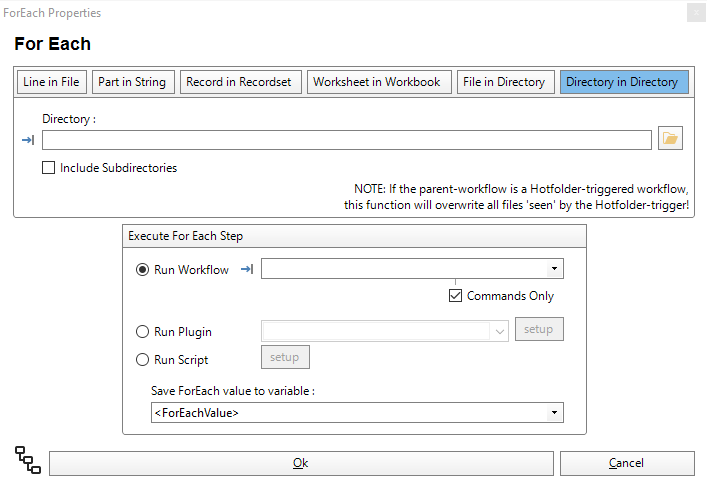Enable Include Subdirectories checkbox

(x=49, y=168)
